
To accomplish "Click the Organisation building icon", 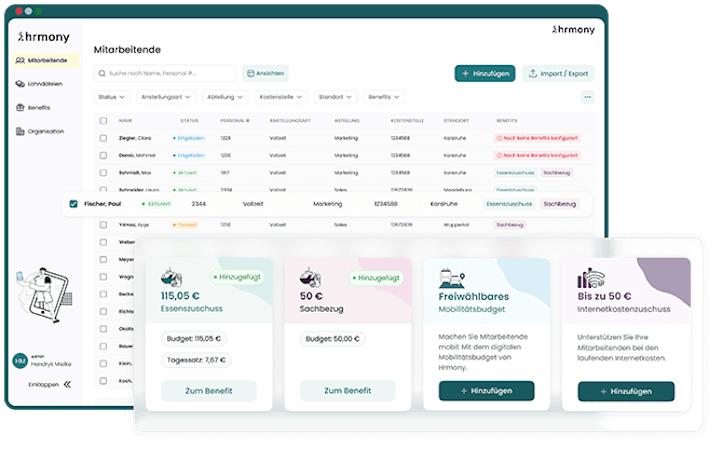I will pyautogui.click(x=20, y=131).
